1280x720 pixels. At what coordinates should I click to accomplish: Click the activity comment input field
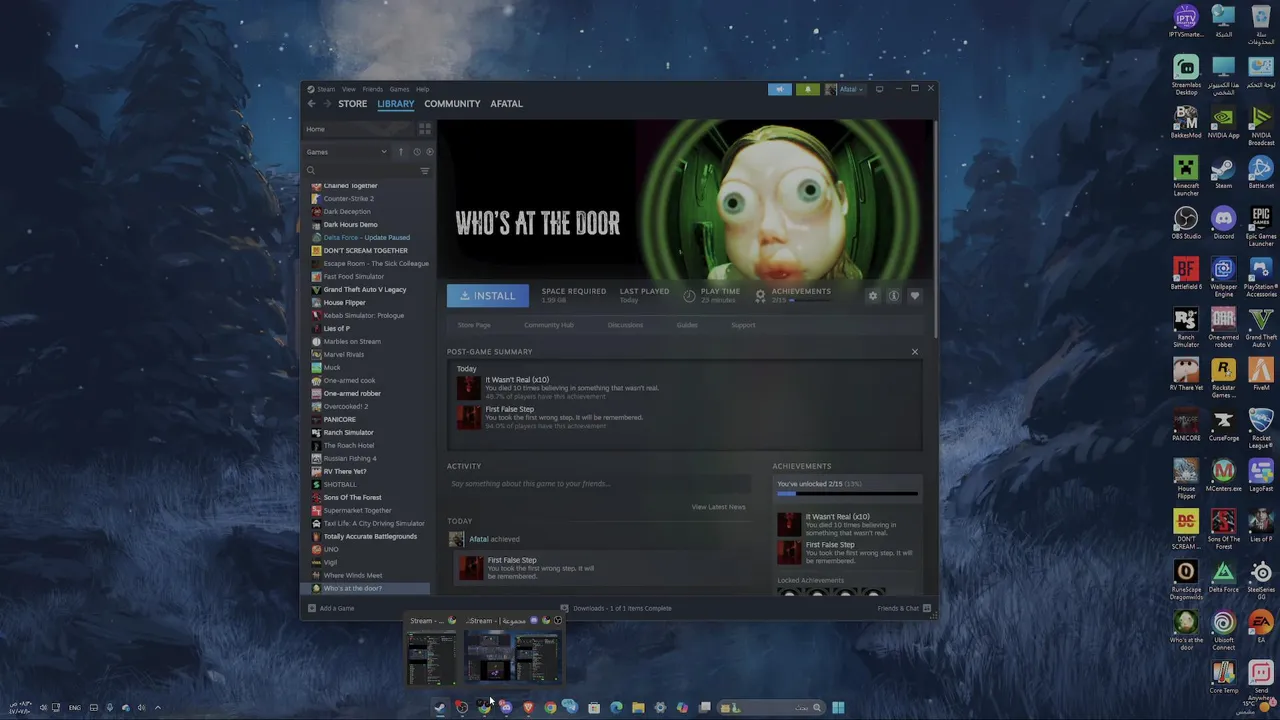[x=598, y=484]
